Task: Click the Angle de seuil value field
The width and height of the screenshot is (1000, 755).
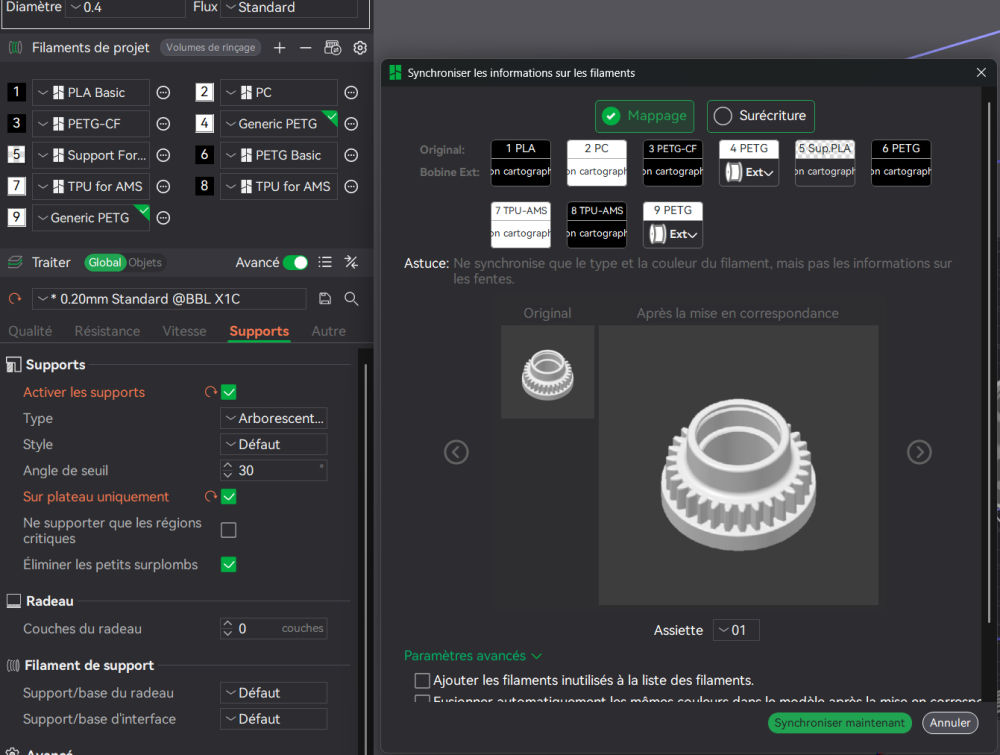Action: tap(274, 471)
